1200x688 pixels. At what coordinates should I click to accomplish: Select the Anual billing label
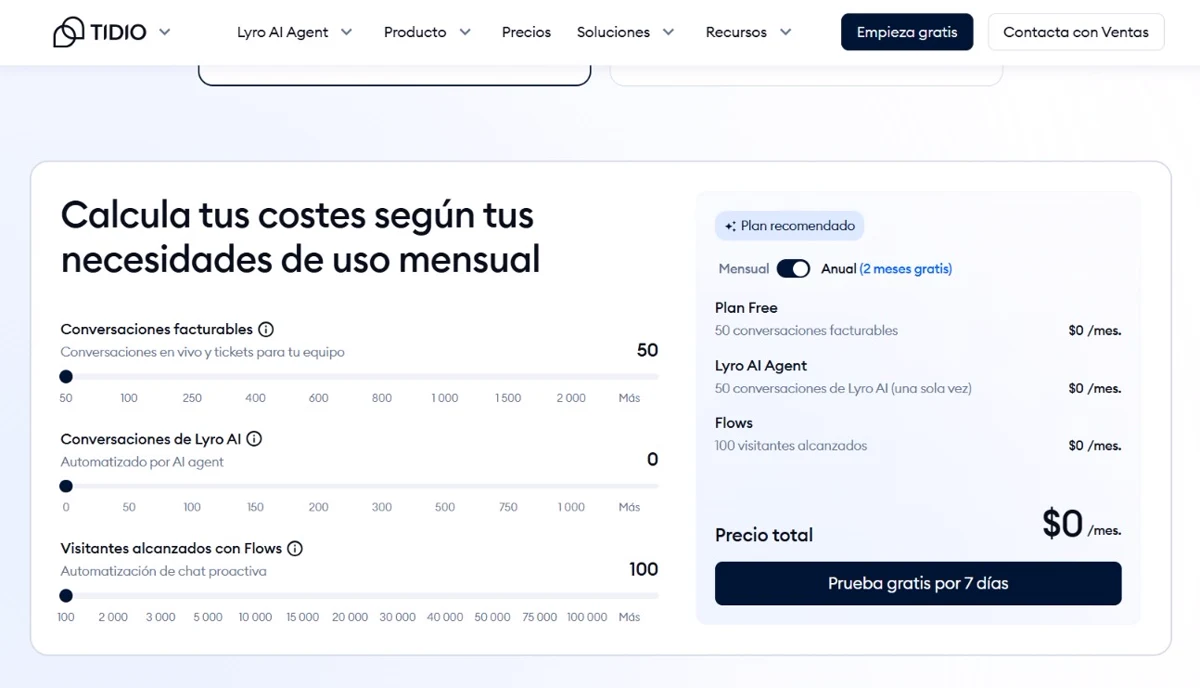tap(839, 269)
